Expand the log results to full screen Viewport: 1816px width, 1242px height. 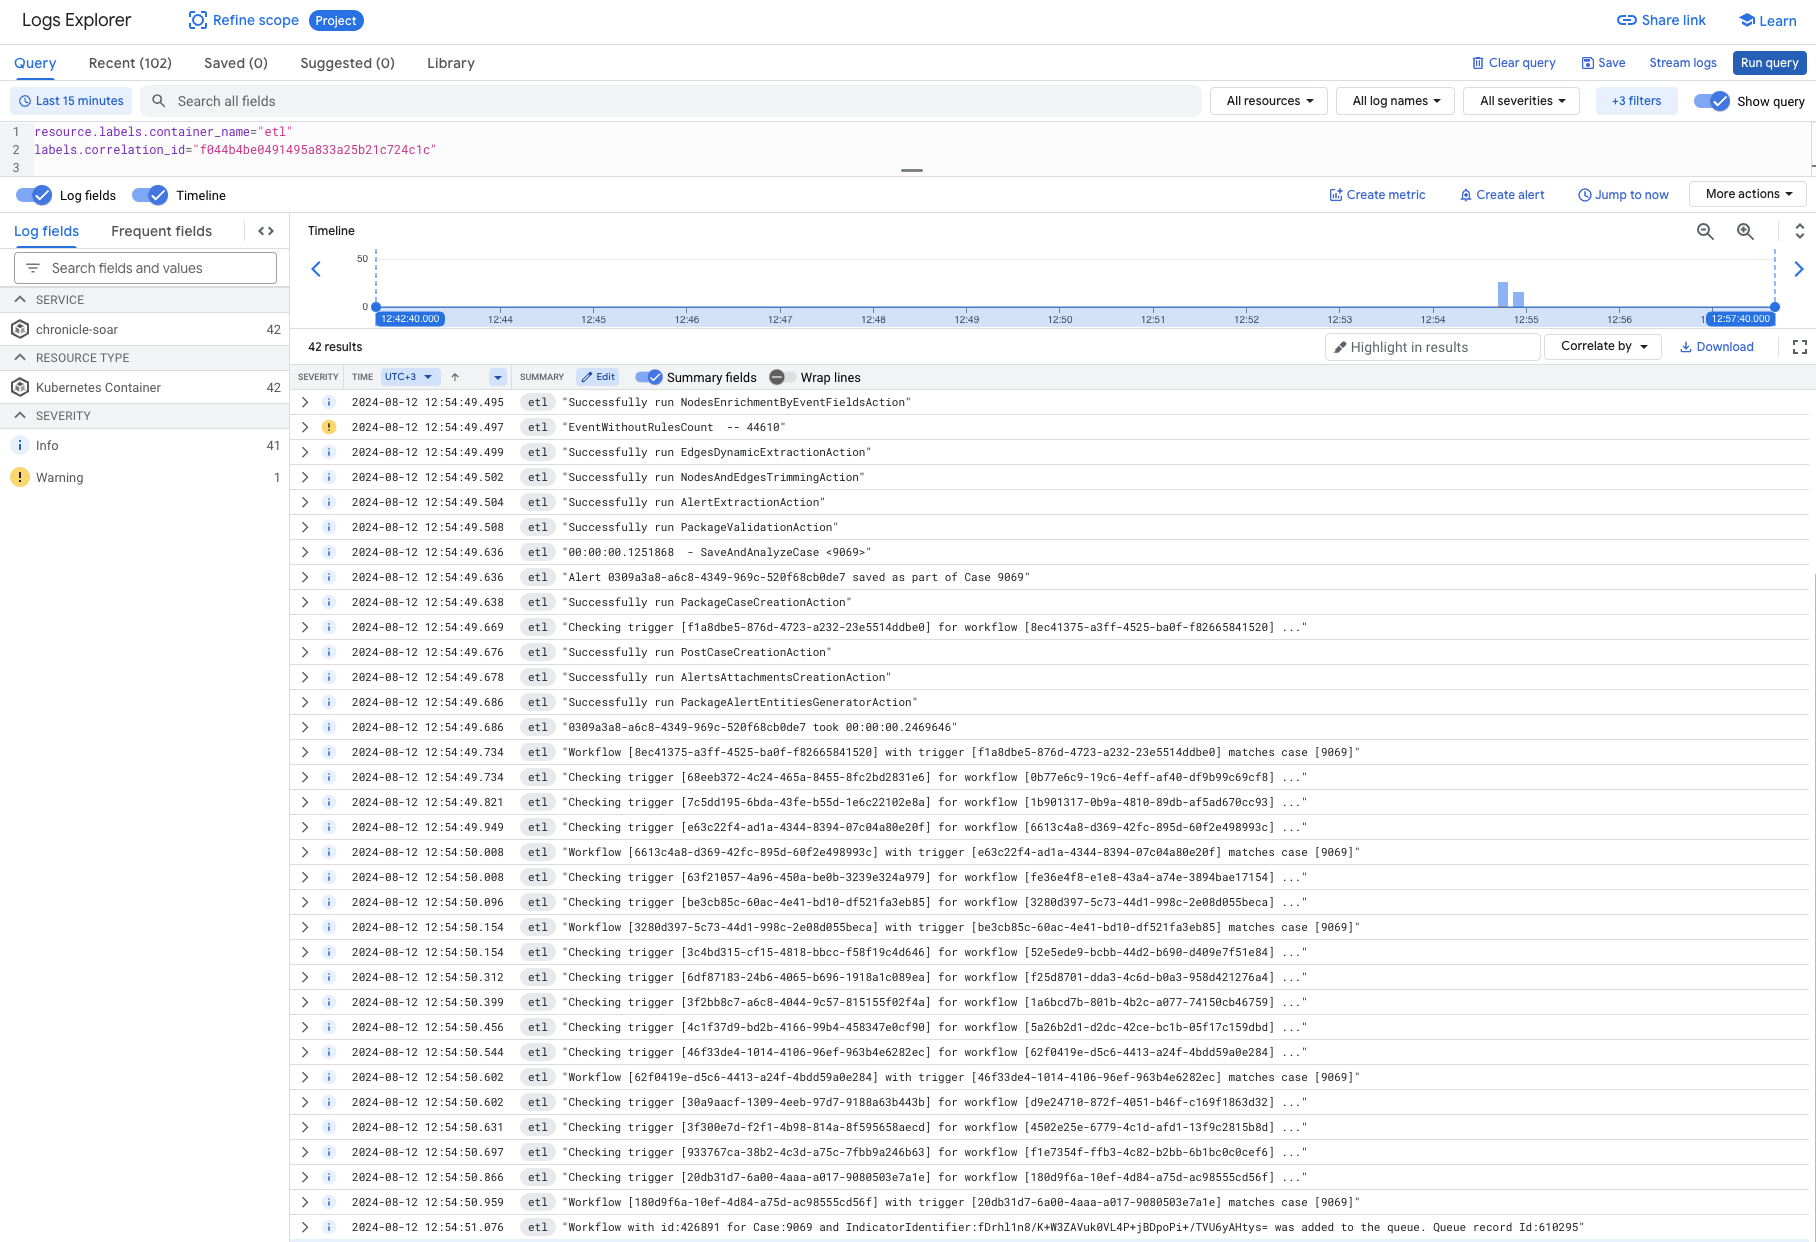pos(1799,346)
